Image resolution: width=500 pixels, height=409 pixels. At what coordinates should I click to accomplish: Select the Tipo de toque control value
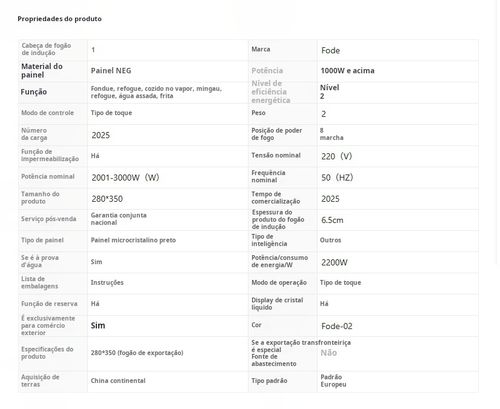(x=111, y=113)
